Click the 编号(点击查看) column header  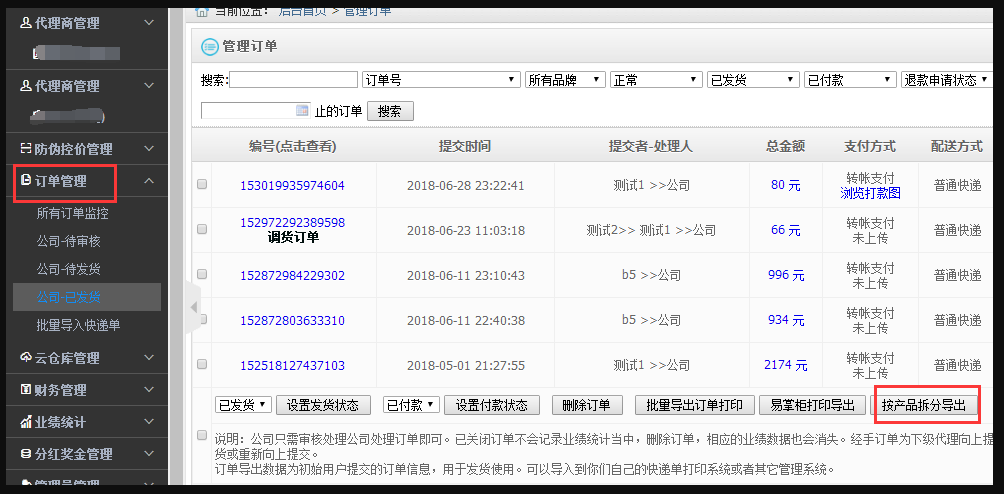pyautogui.click(x=293, y=147)
